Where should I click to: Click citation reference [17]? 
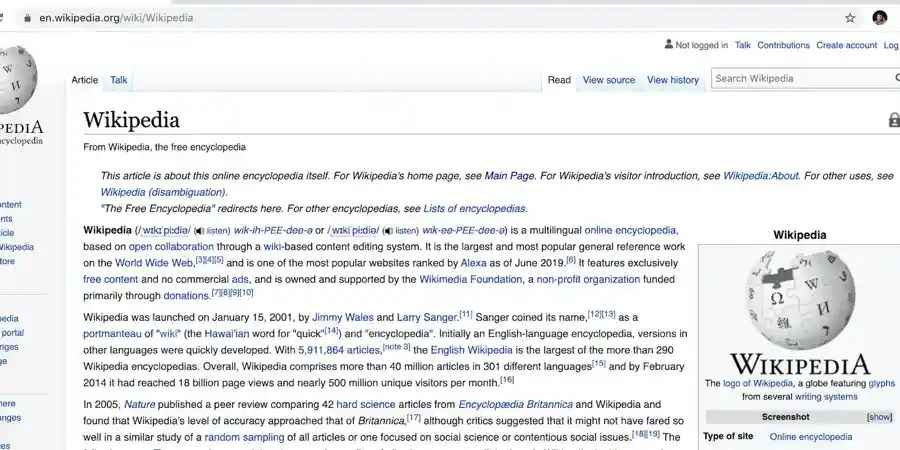point(413,417)
